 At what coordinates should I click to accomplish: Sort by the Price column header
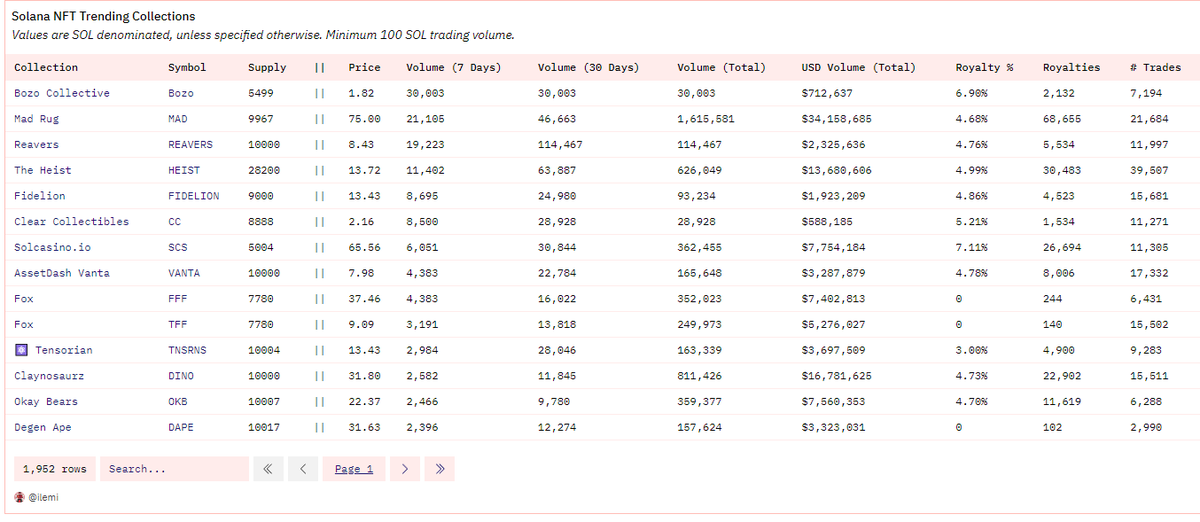tap(364, 68)
